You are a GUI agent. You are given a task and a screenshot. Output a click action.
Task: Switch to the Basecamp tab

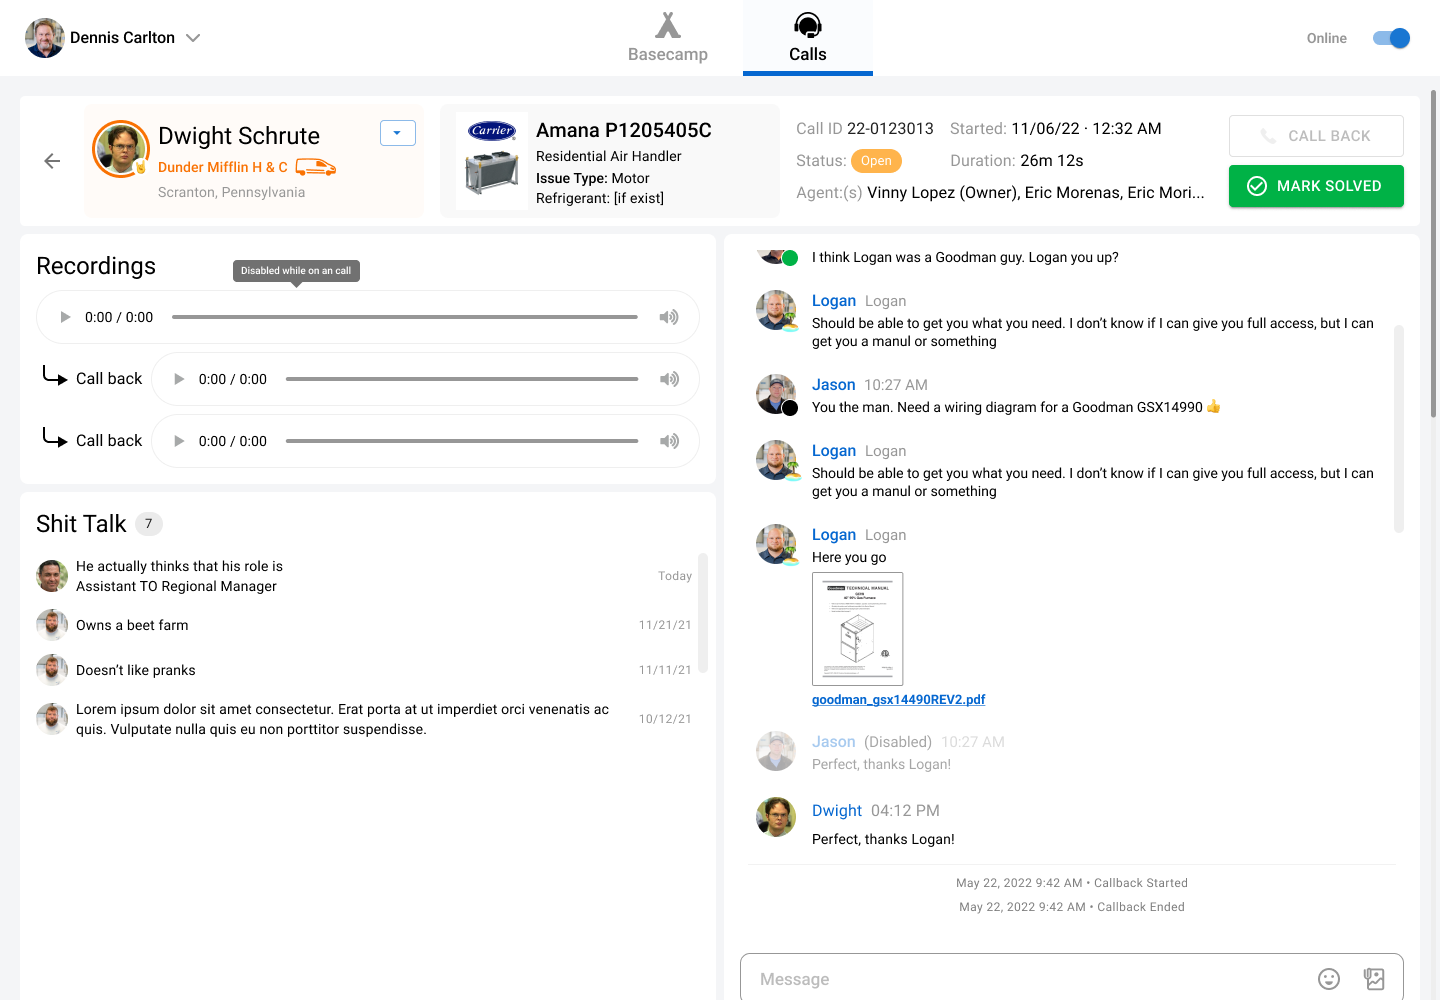click(x=667, y=38)
